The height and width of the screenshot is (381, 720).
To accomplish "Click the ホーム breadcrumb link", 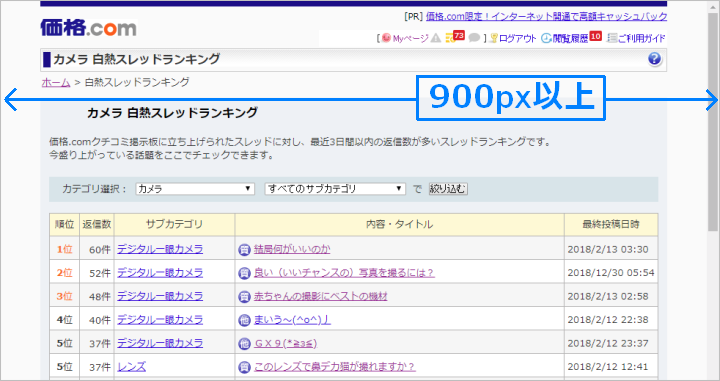I will pyautogui.click(x=56, y=83).
